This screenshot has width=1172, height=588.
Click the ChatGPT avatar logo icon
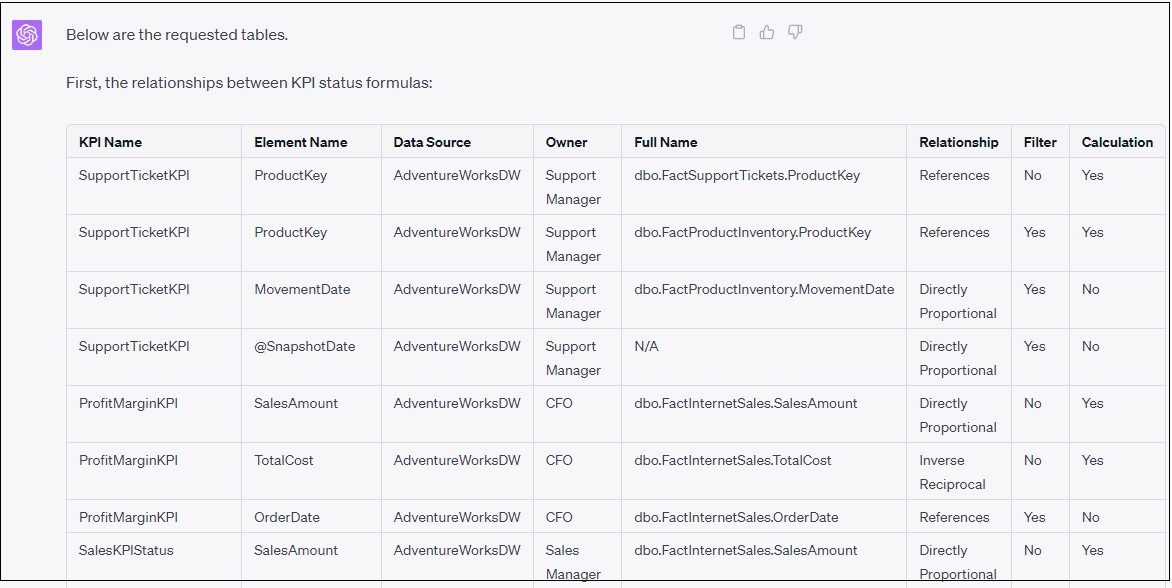(x=27, y=35)
